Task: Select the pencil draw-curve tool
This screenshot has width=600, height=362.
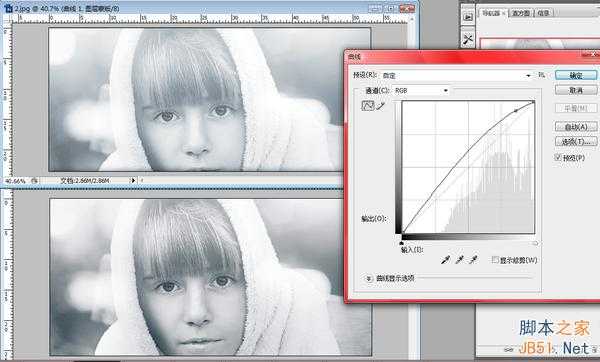Action: click(380, 106)
